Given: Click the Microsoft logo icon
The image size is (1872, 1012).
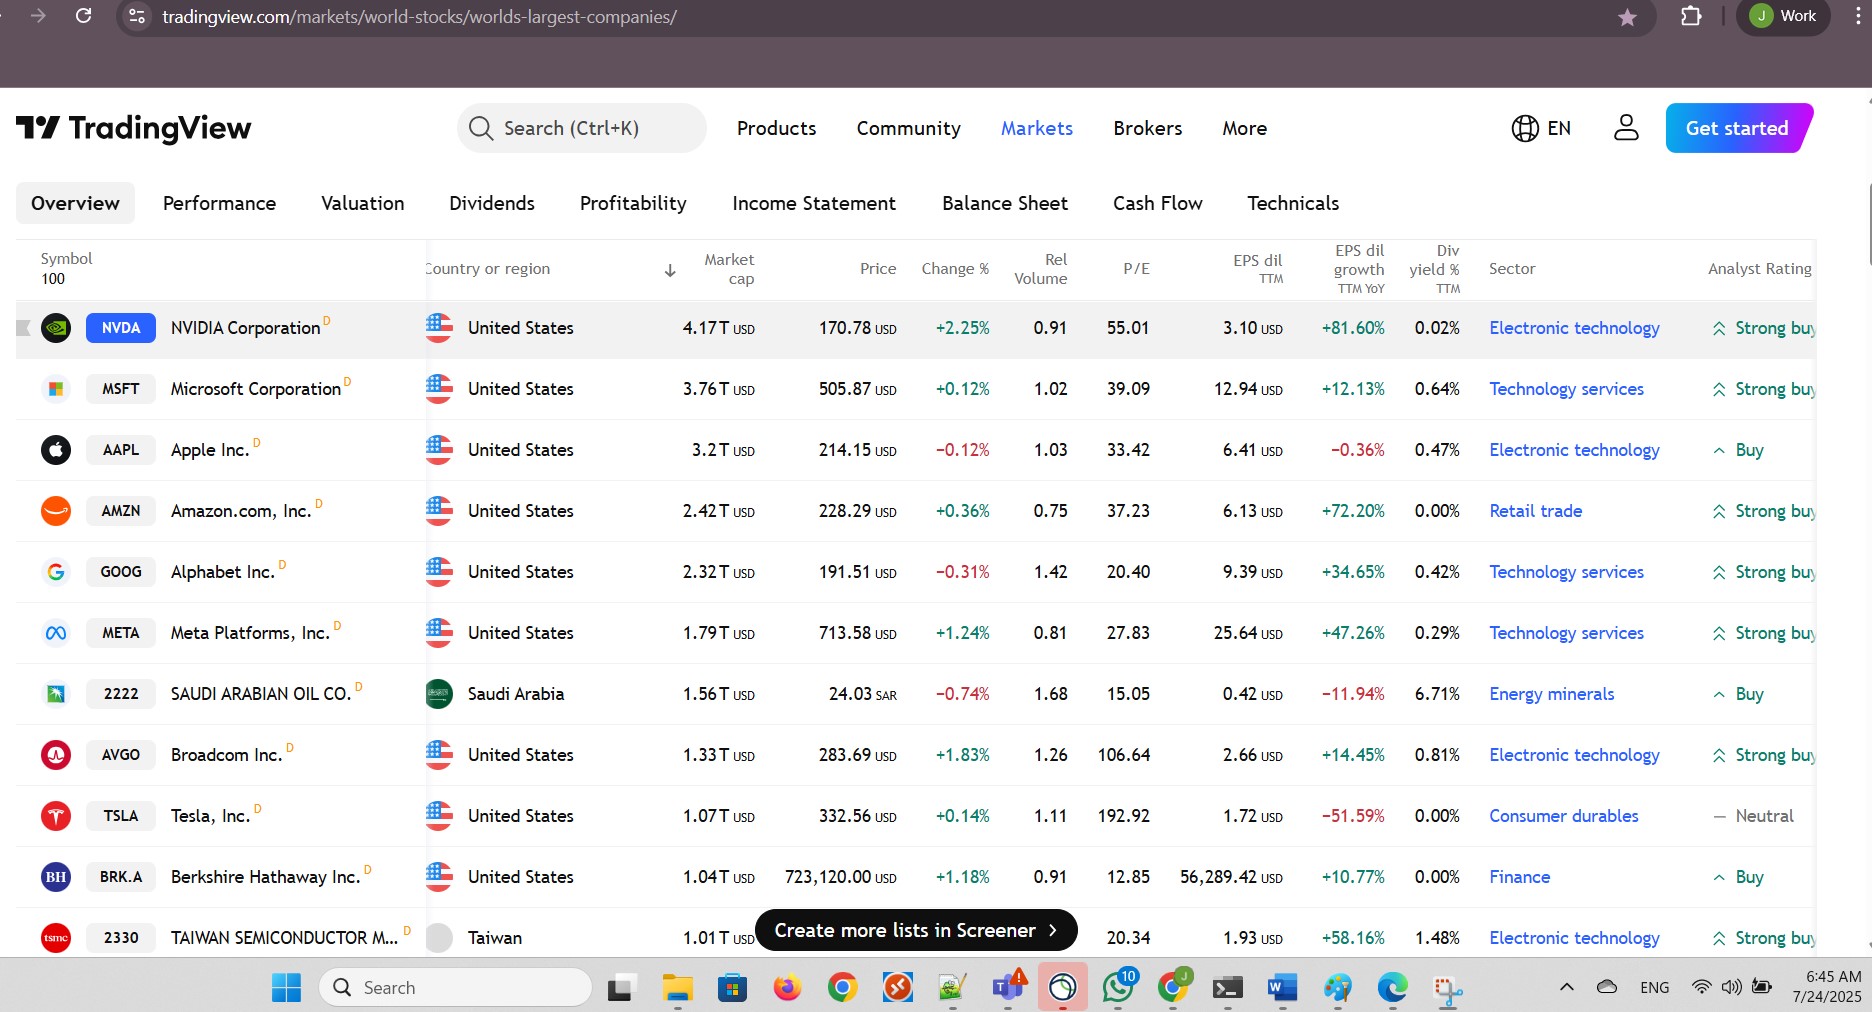Looking at the screenshot, I should point(56,389).
